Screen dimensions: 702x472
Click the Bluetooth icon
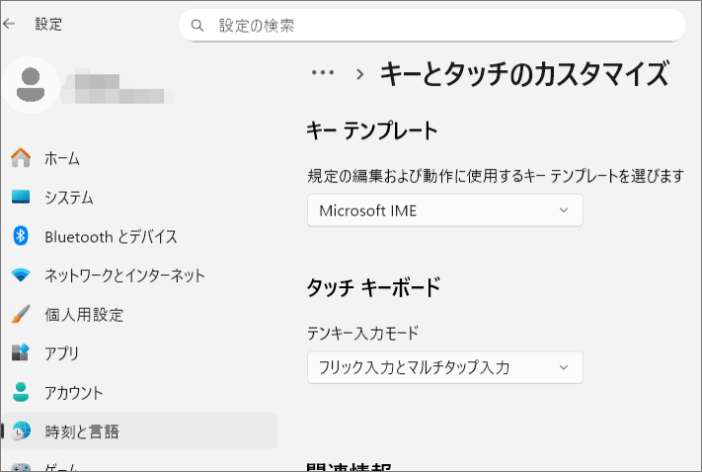(21, 236)
